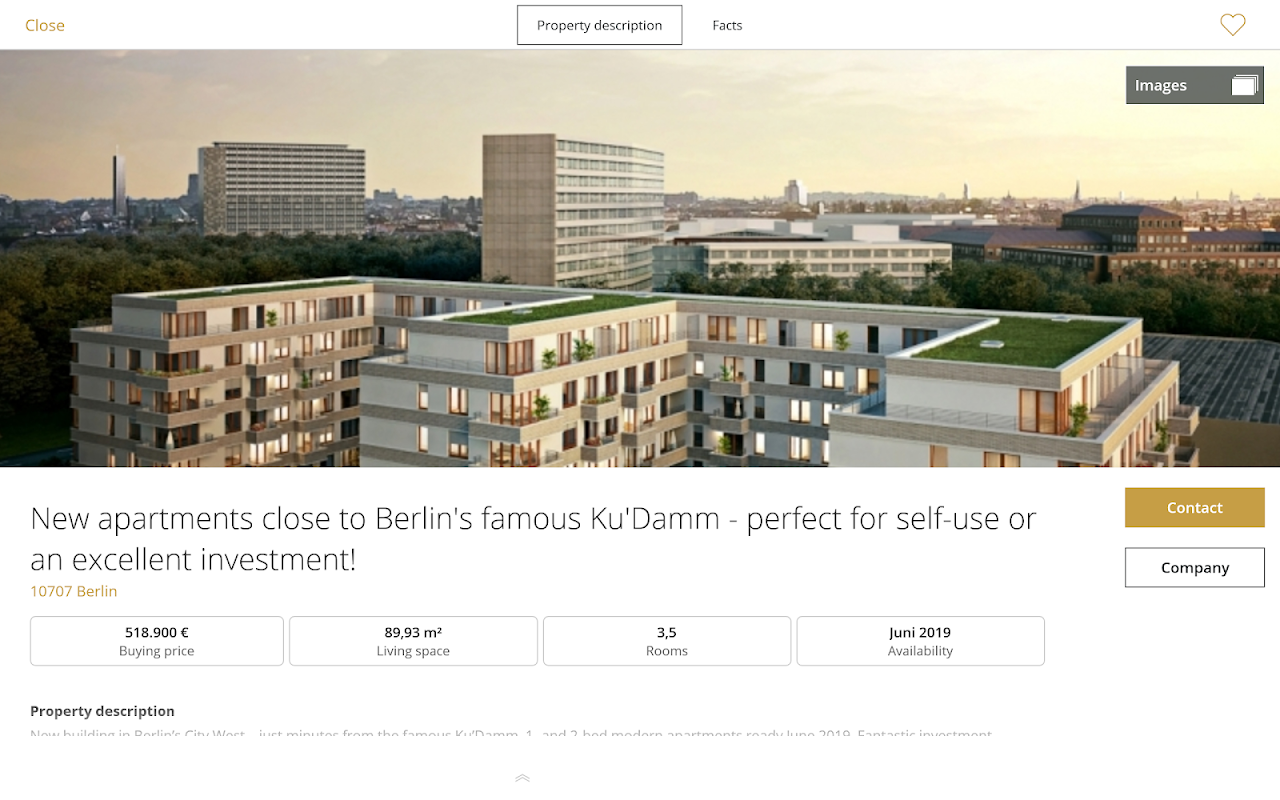Click the Property description section heading
This screenshot has height=800, width=1280.
(102, 711)
